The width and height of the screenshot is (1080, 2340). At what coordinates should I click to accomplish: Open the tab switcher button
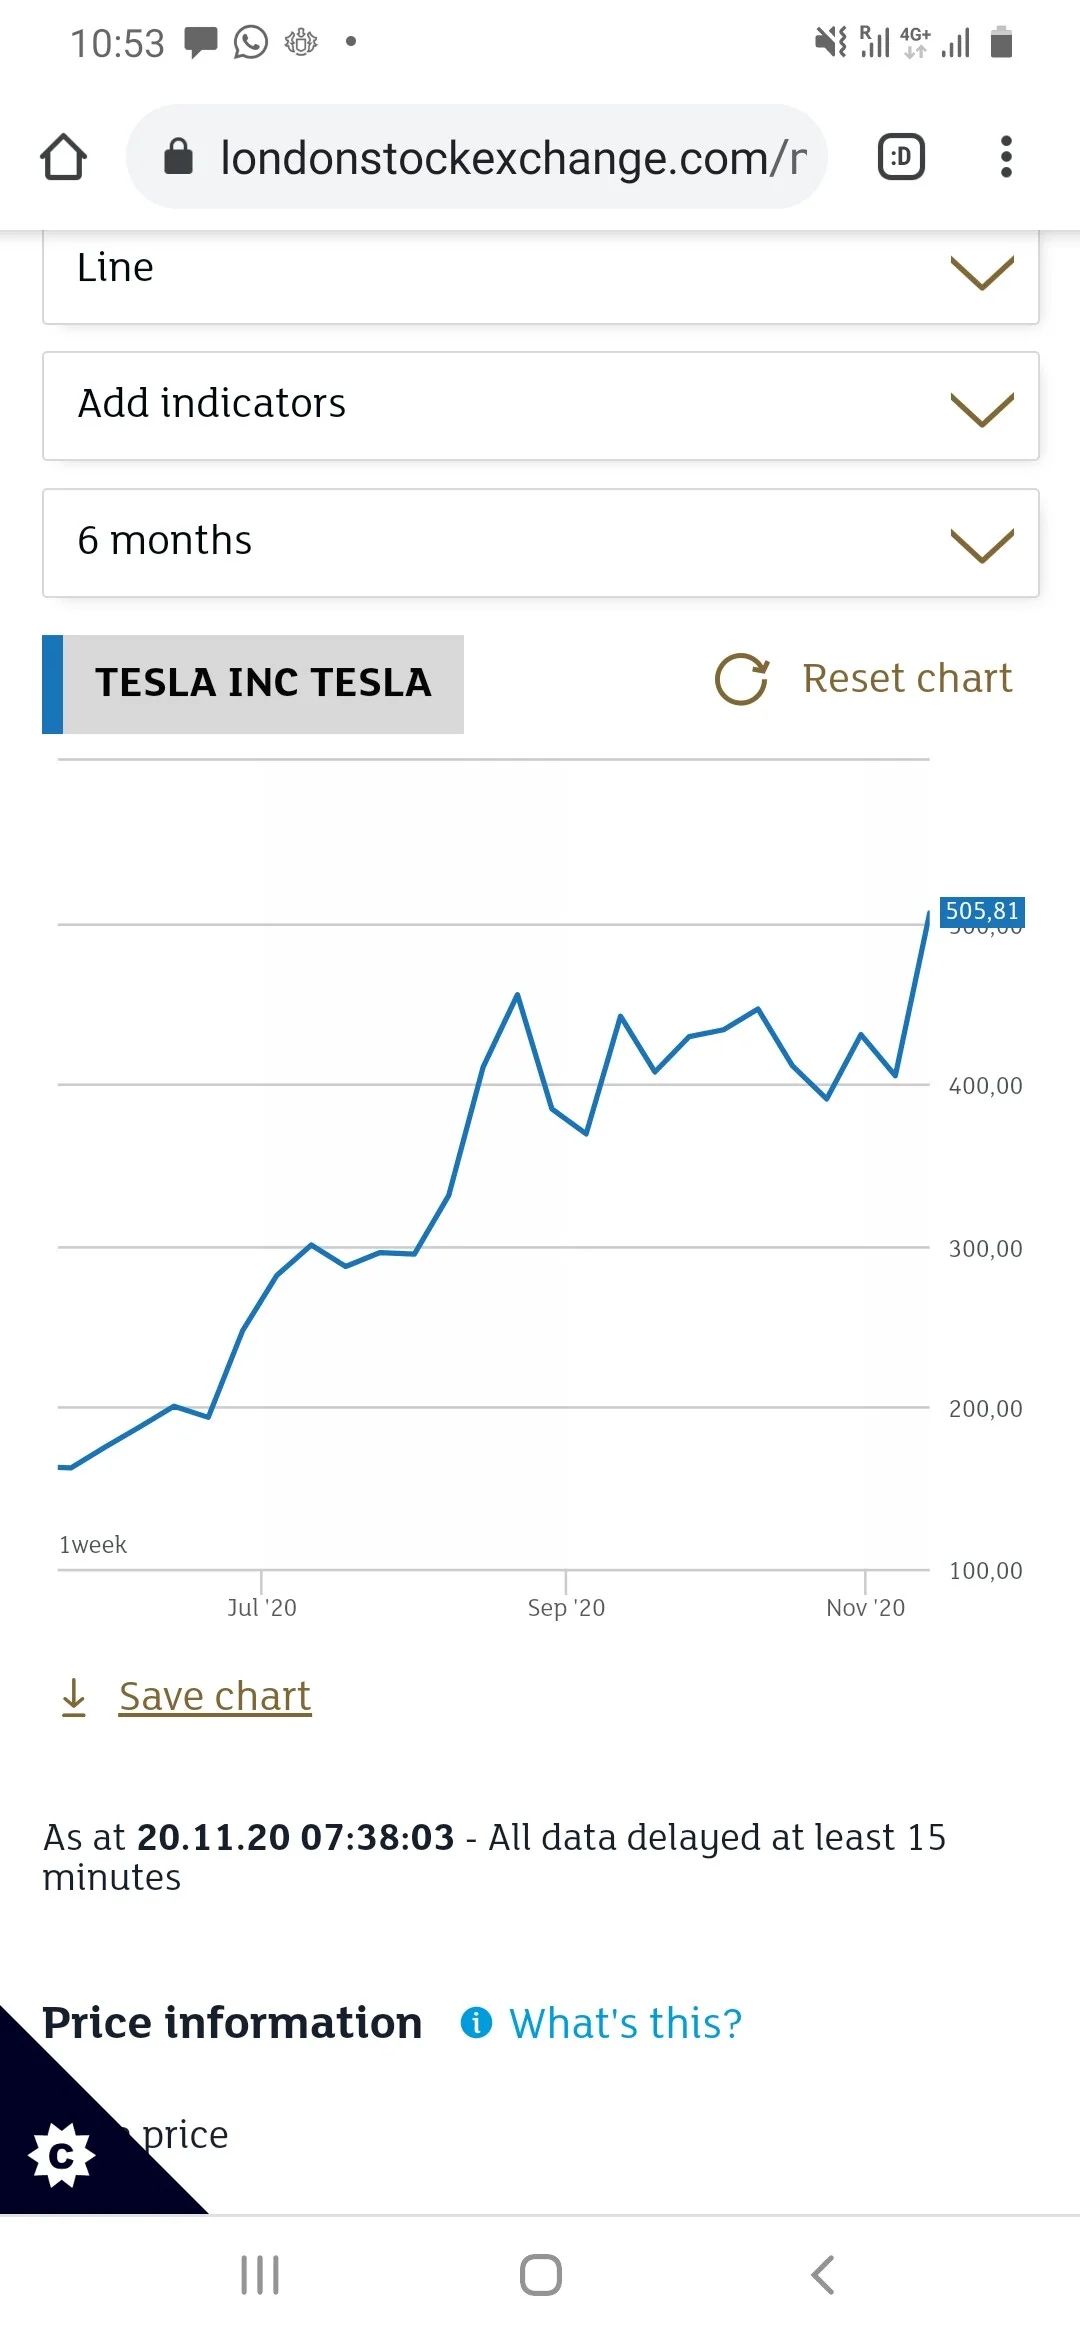(x=901, y=157)
